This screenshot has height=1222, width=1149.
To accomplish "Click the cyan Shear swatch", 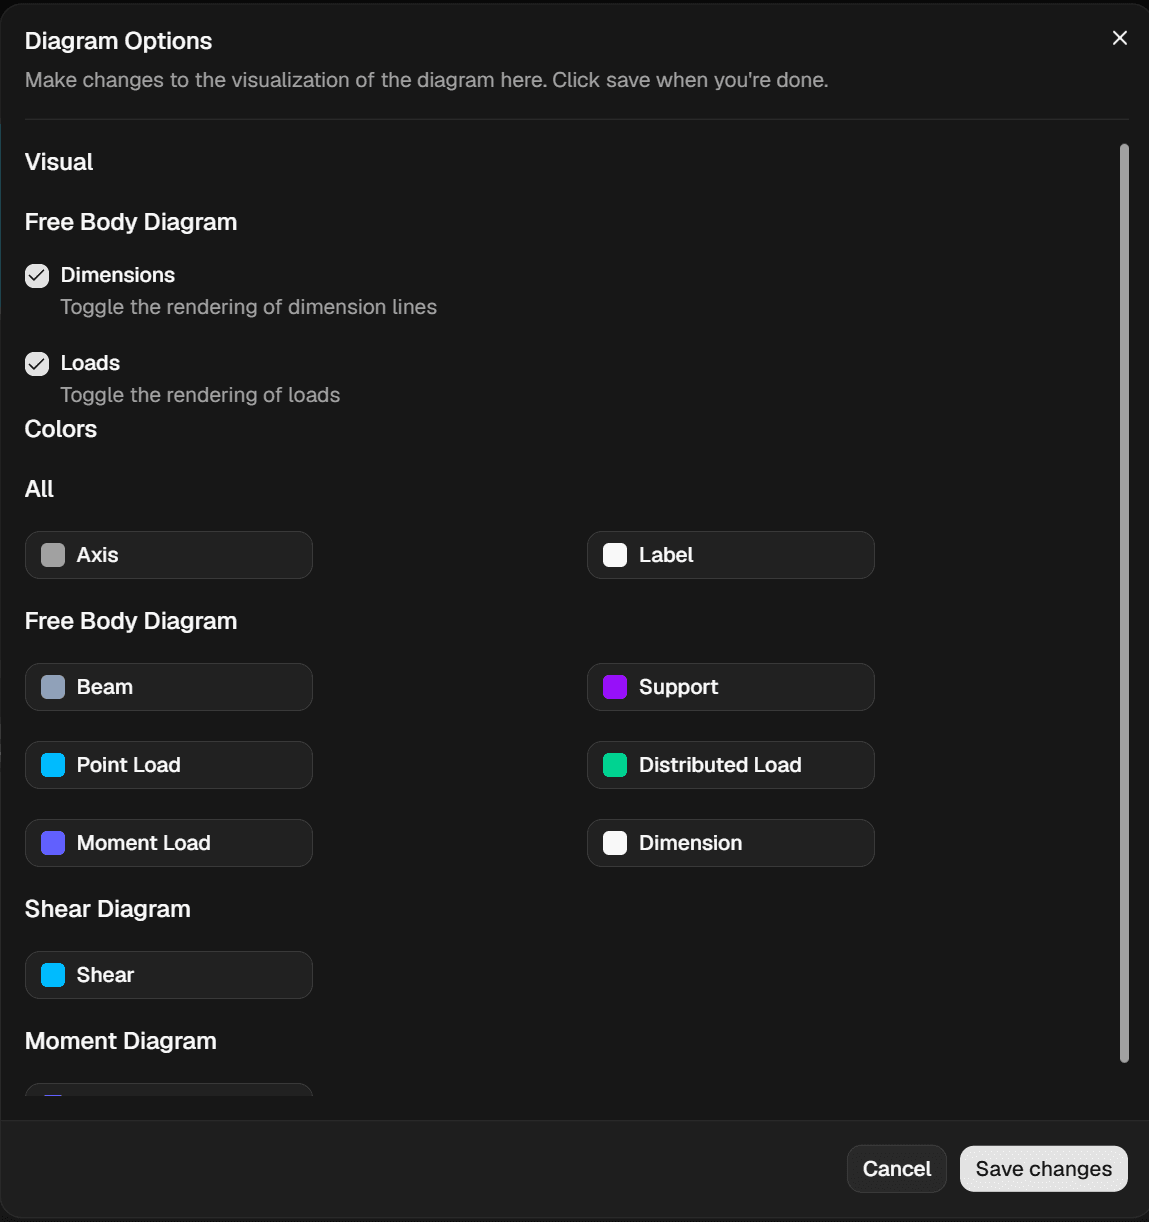I will click(x=53, y=975).
